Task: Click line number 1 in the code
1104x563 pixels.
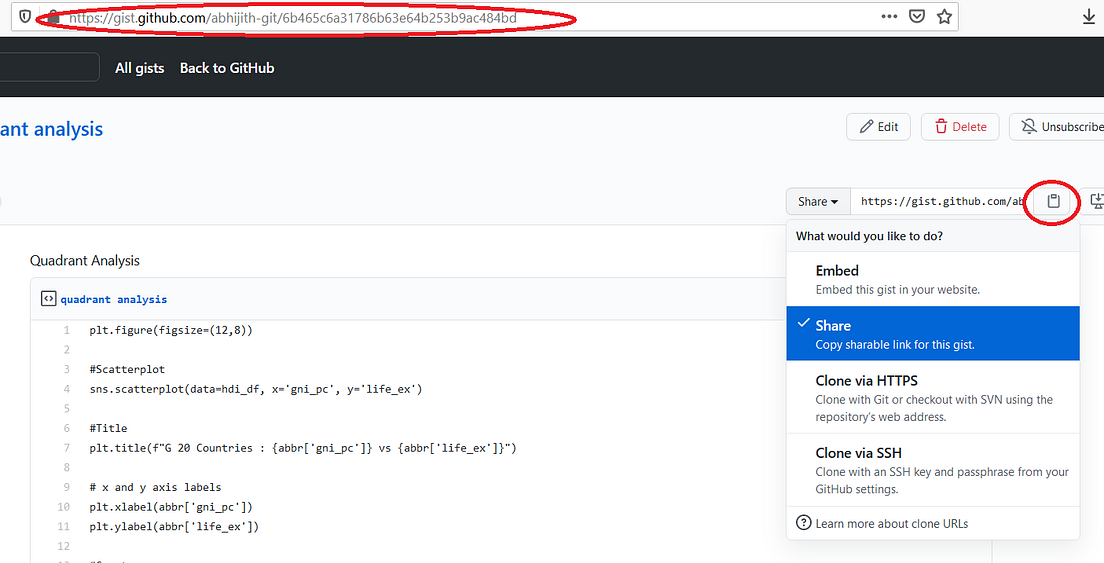Action: click(67, 330)
